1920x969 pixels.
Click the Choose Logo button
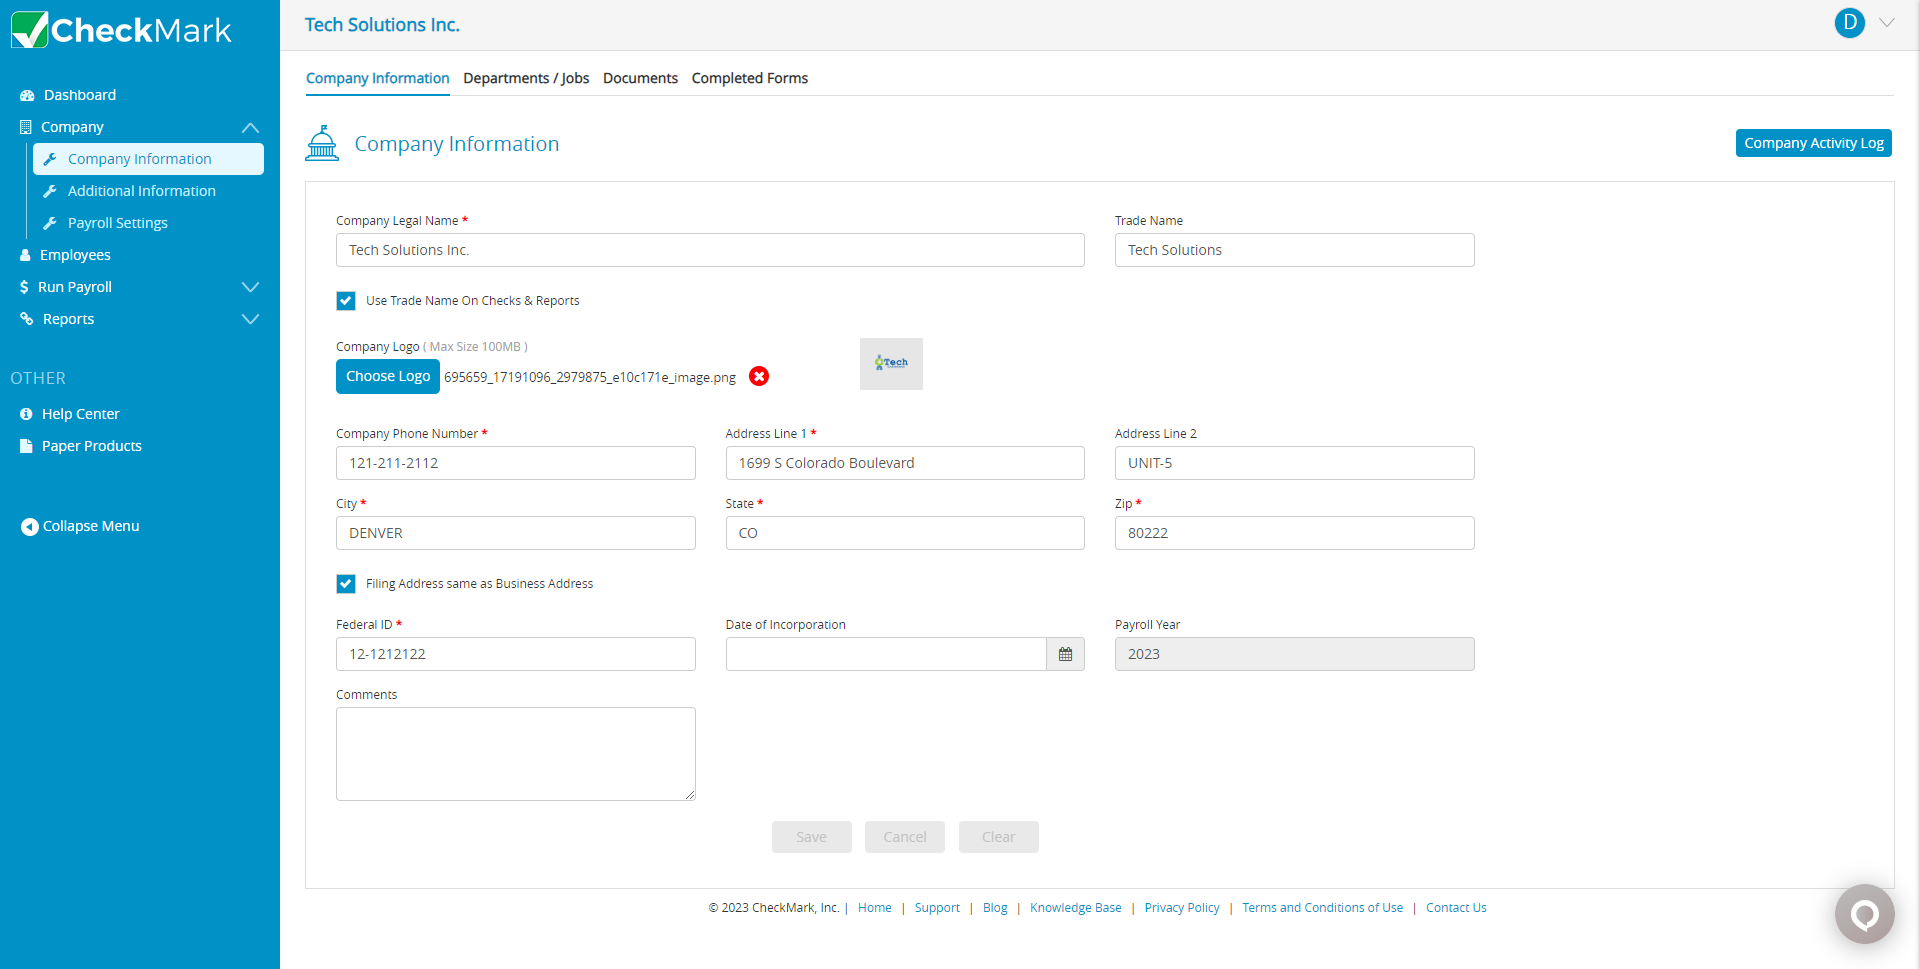click(x=388, y=376)
